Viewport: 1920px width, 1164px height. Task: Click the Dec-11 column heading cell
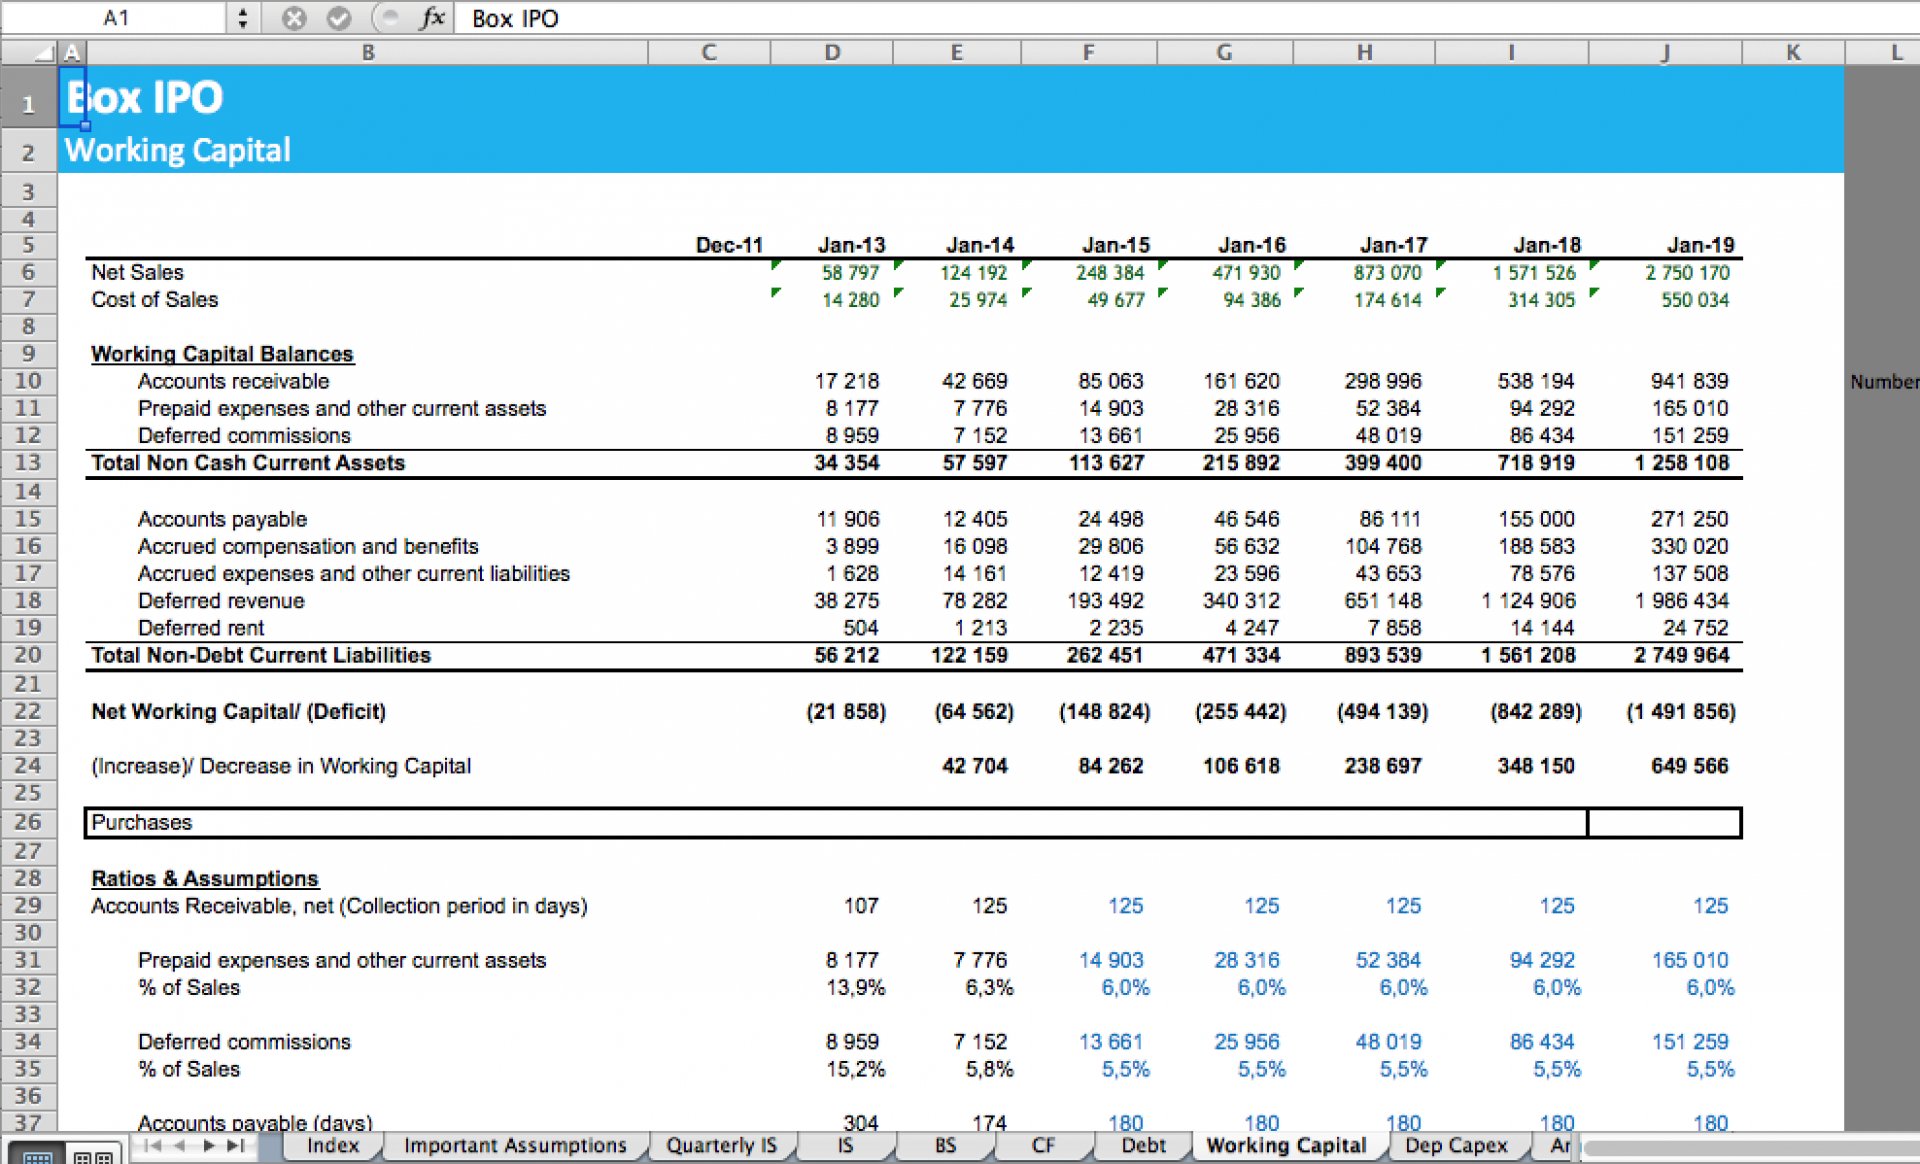(x=729, y=245)
